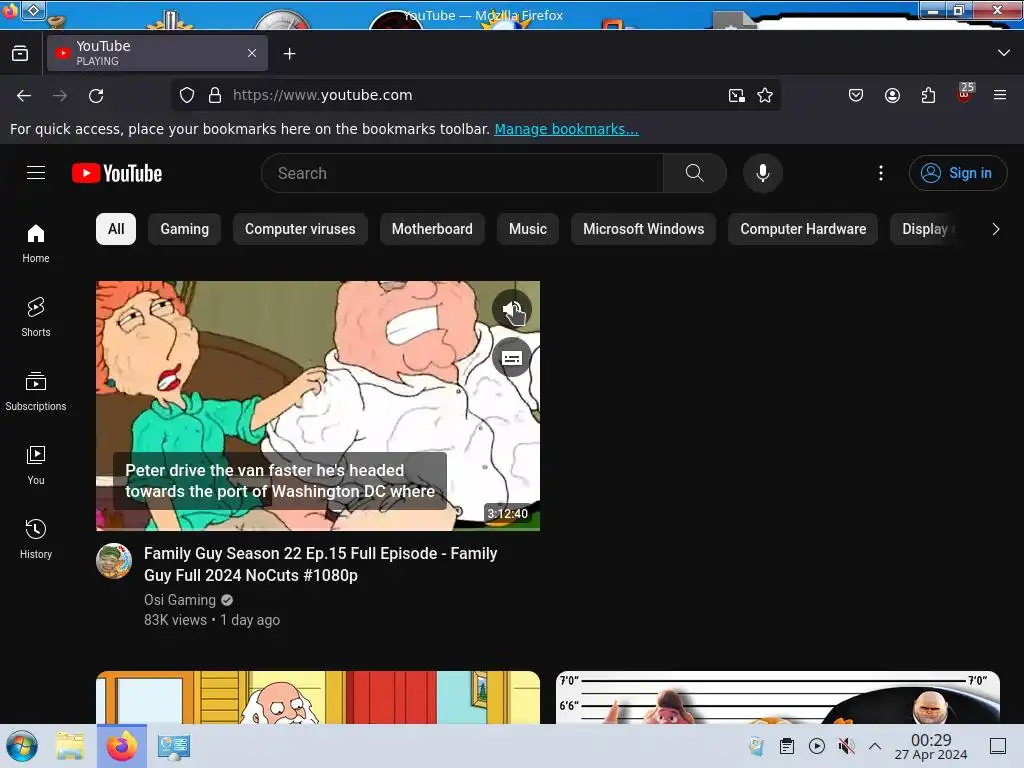Viewport: 1024px width, 768px height.
Task: Open the extension with 25 badge
Action: 965,93
